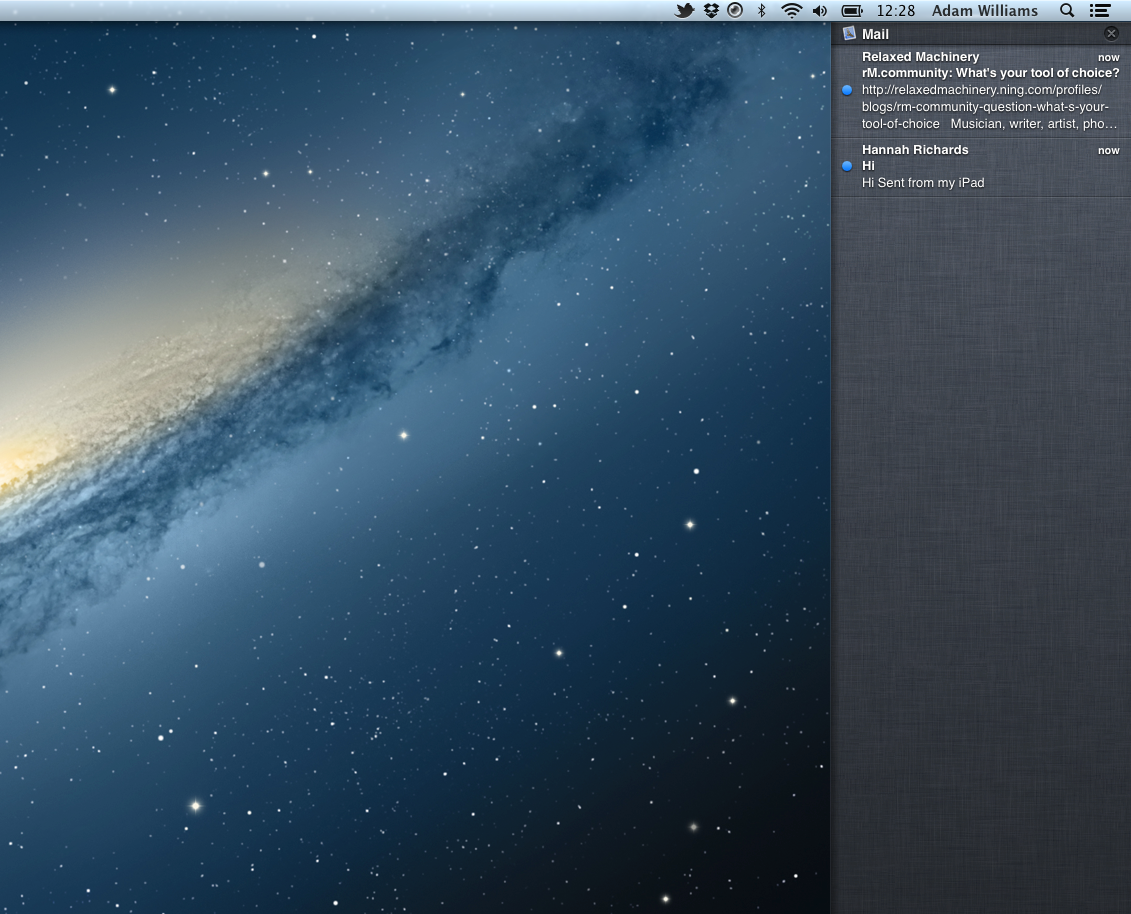Open the volume control in menu bar

click(820, 10)
